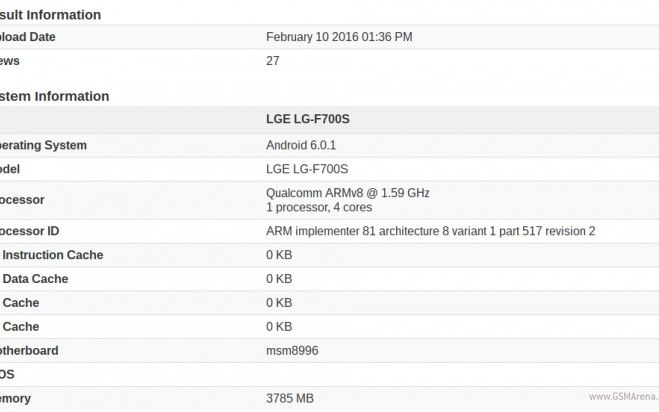Screen dimensions: 659x412
Task: Click the Instruction Cache row label
Action: (52, 255)
